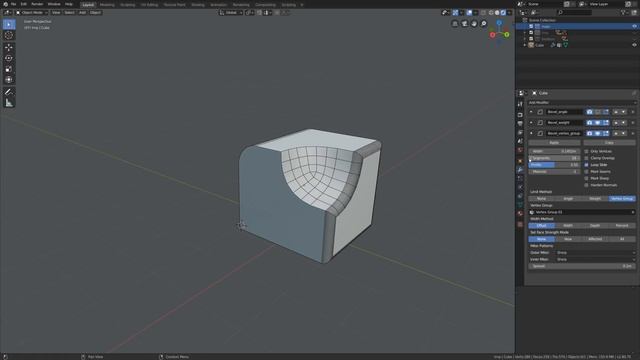This screenshot has height=360, width=640.
Task: Disable the Loop Slide checkbox
Action: click(x=587, y=165)
